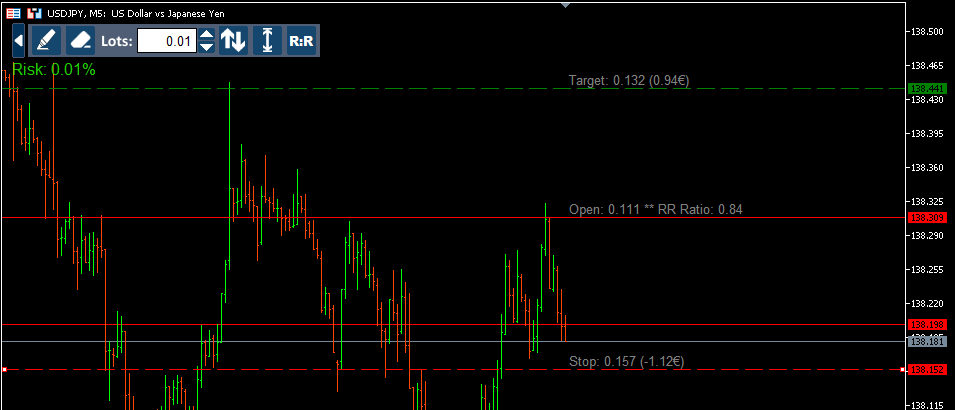The width and height of the screenshot is (955, 410).
Task: Decrease lots with down stepper arrow
Action: coord(207,48)
